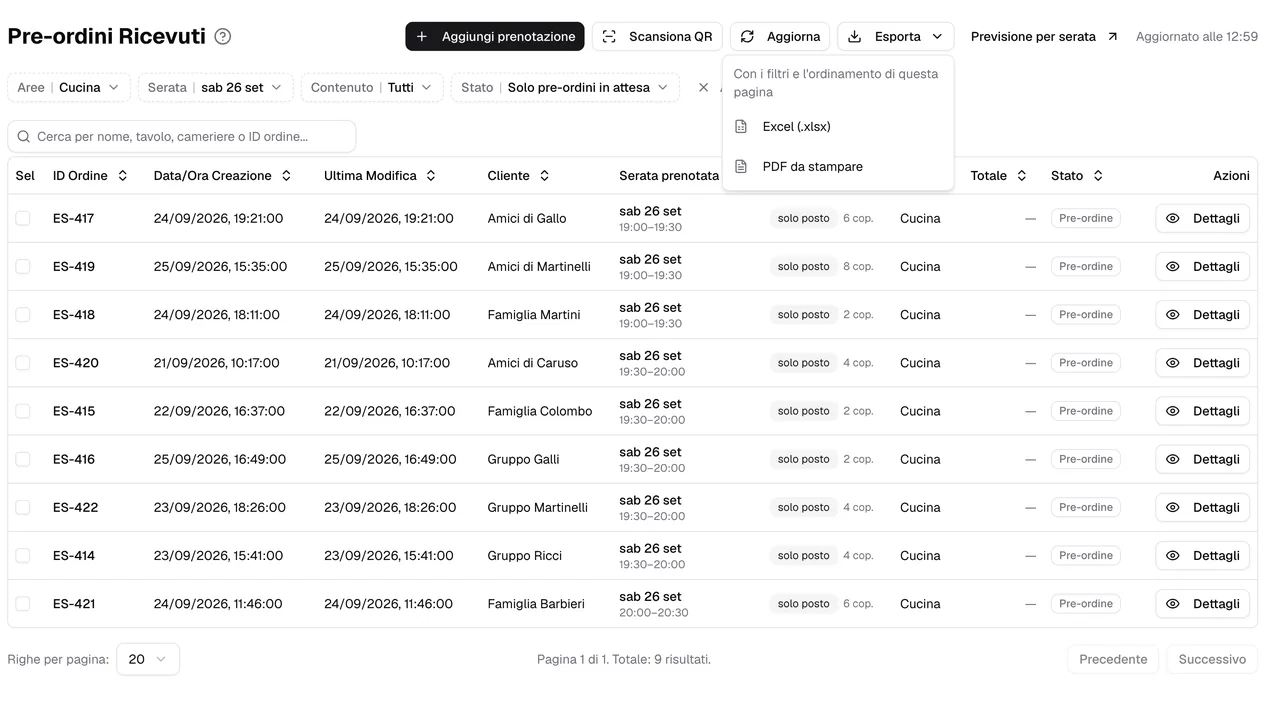Click solo posto tag for ES-421
This screenshot has height=720, width=1280.
click(x=804, y=604)
